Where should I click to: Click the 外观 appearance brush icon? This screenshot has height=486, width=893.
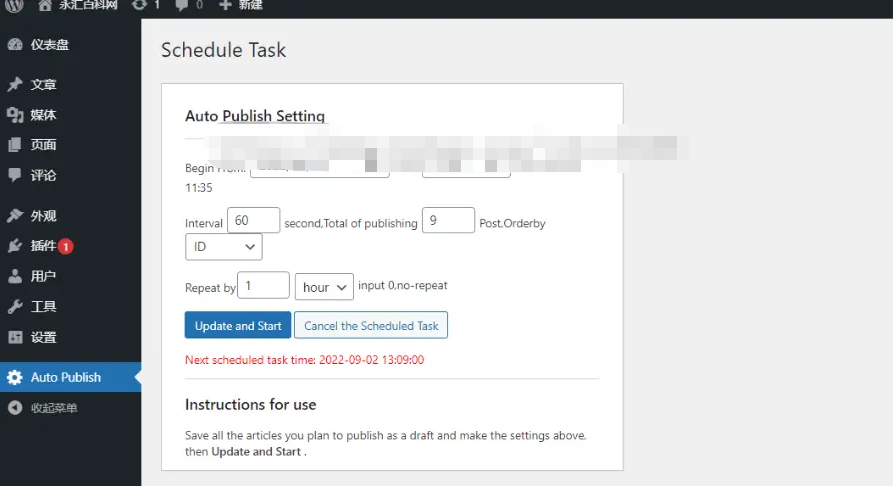point(15,216)
